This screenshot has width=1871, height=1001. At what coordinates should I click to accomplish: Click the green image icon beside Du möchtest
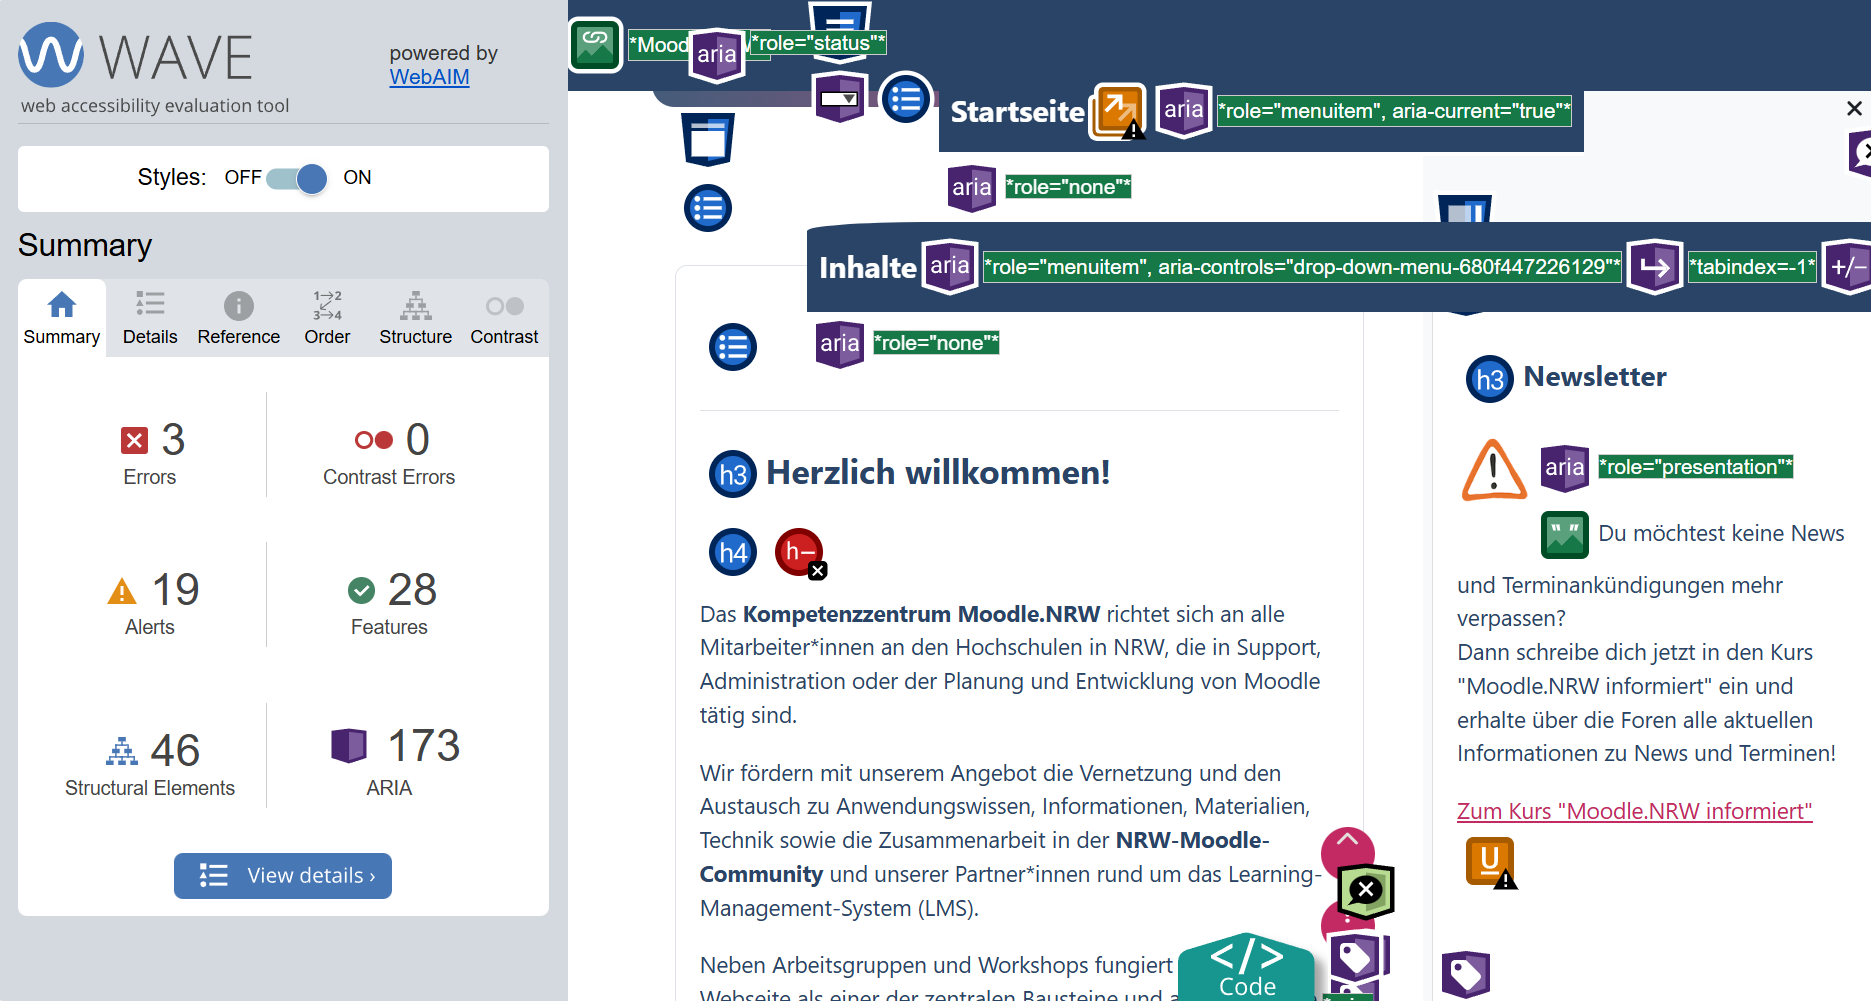click(x=1564, y=535)
